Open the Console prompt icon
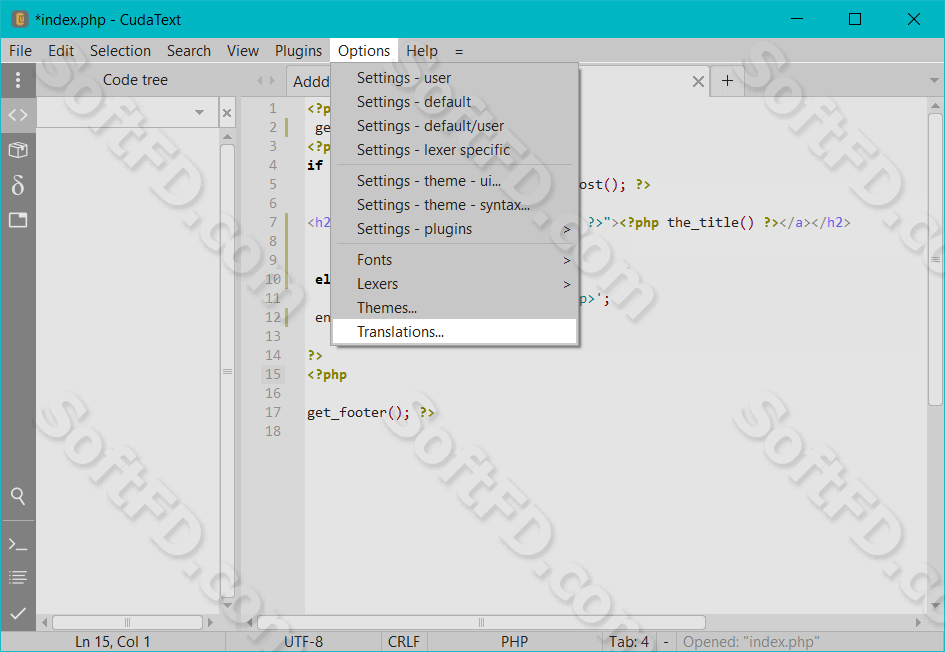 pyautogui.click(x=18, y=545)
